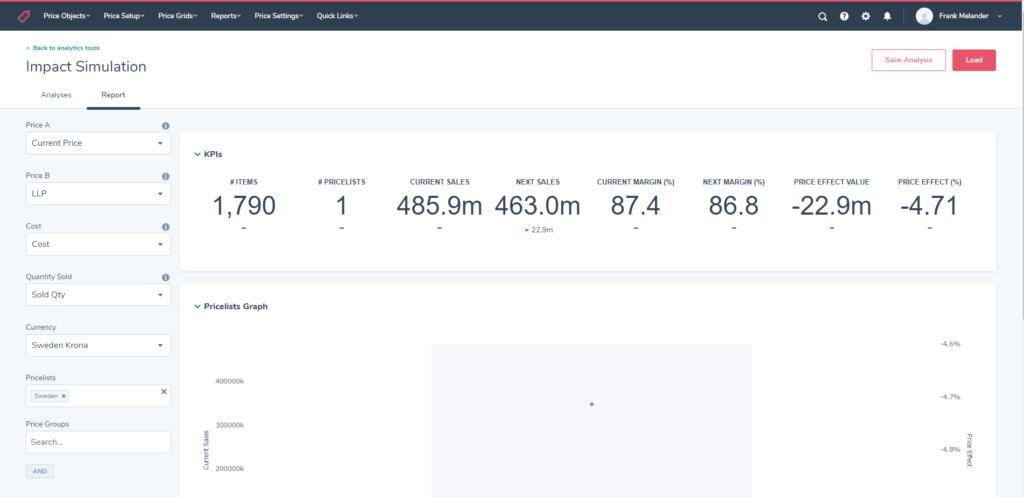
Task: Open the Price A dropdown
Action: [98, 143]
